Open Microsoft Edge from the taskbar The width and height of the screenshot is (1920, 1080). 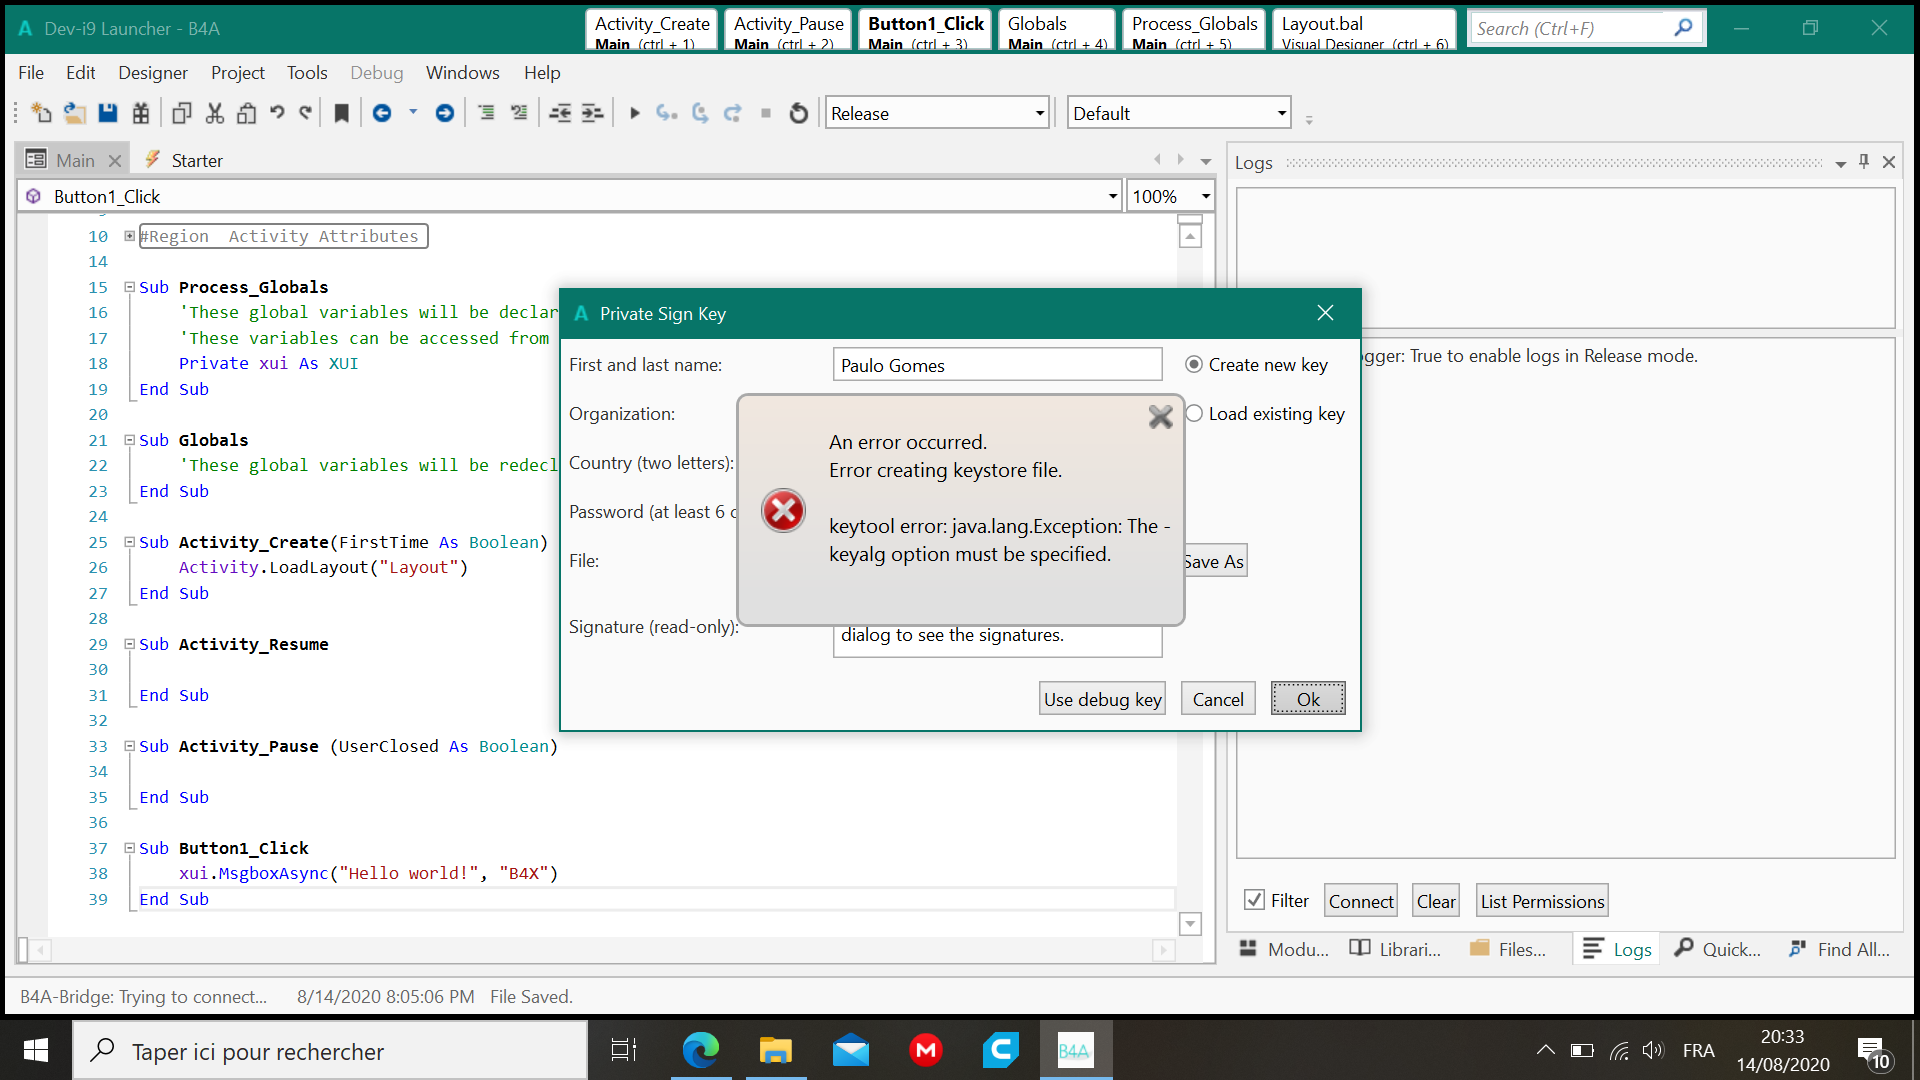point(701,1050)
